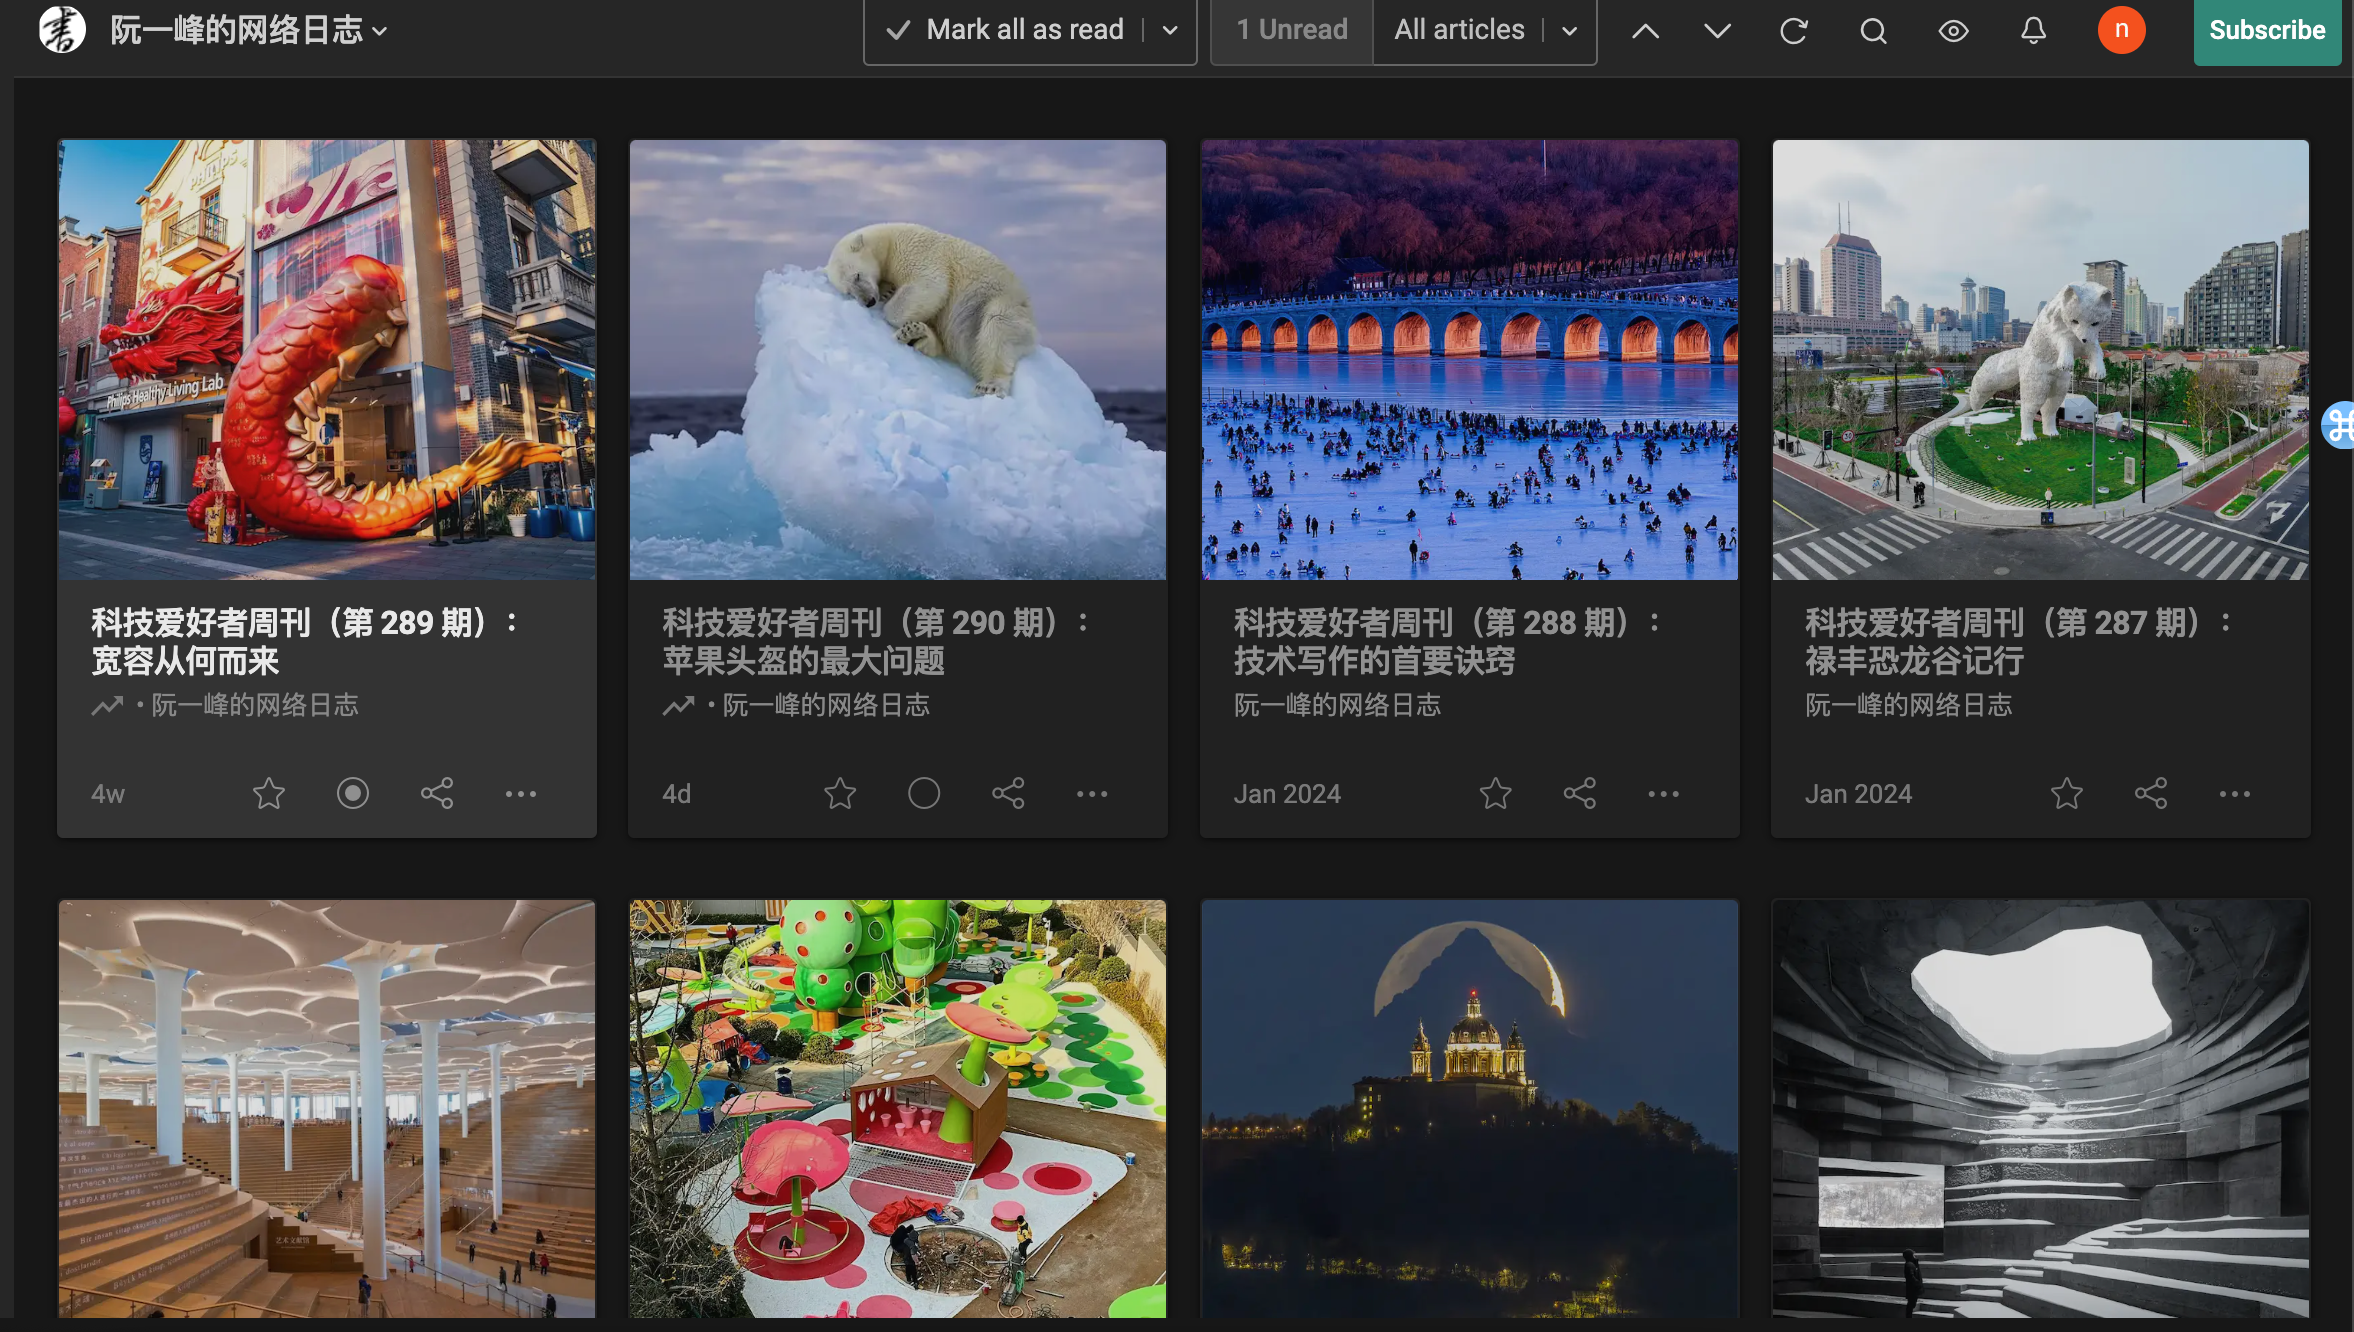The width and height of the screenshot is (2354, 1332).
Task: Toggle read status circle on issue 289
Action: pyautogui.click(x=352, y=794)
